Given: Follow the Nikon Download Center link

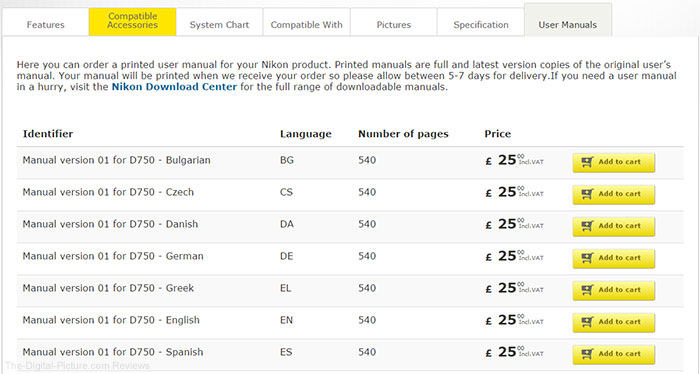Looking at the screenshot, I should [174, 87].
